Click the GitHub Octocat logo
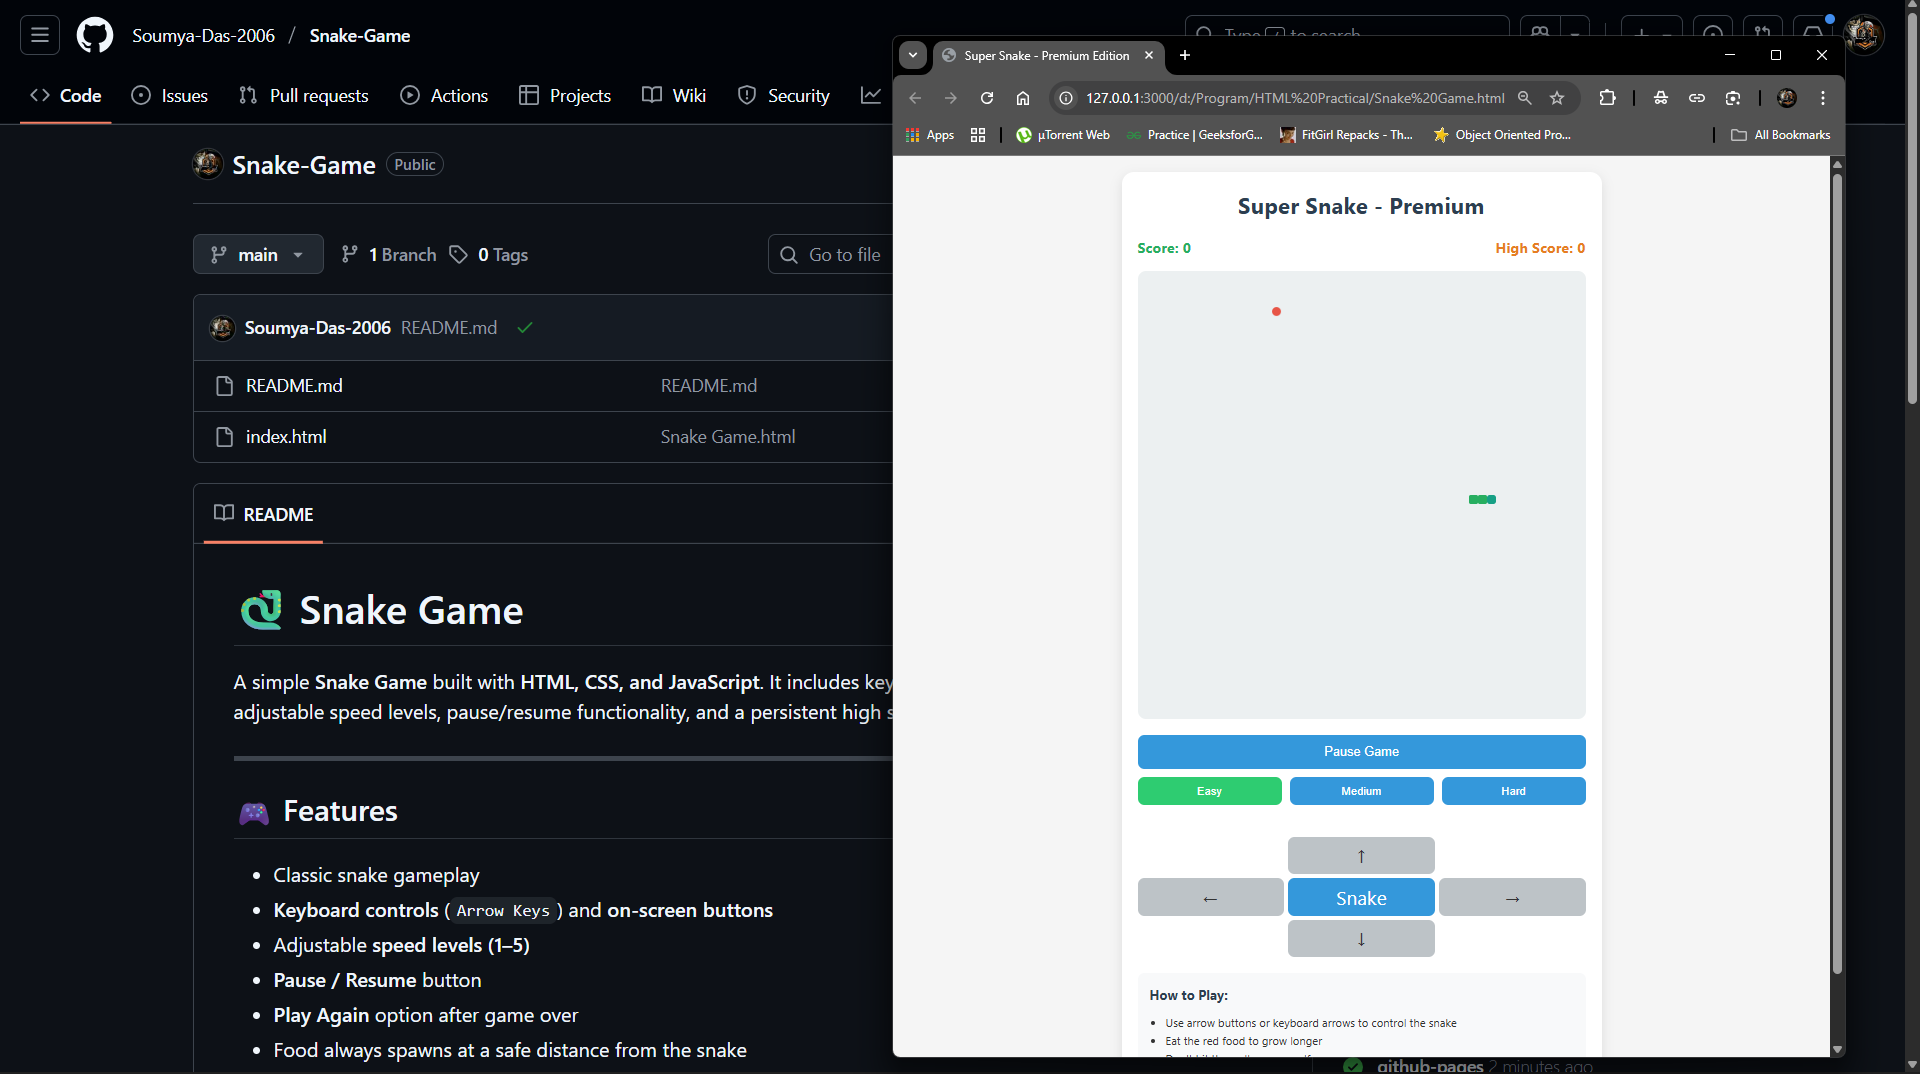This screenshot has width=1920, height=1074. point(95,36)
